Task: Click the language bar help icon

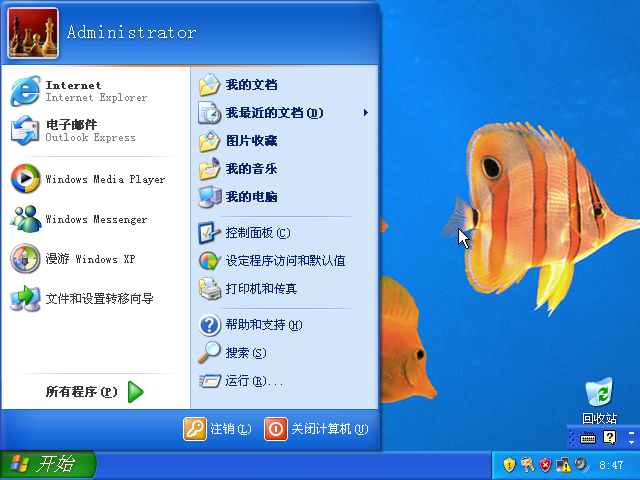Action: tap(610, 438)
